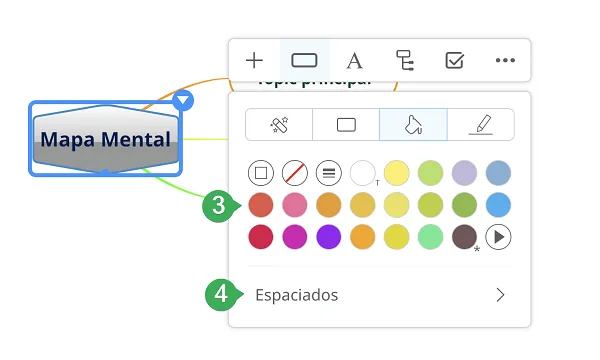Screen dimensions: 600x360
Task: Select the Mapa Mental central topic
Action: coord(106,139)
